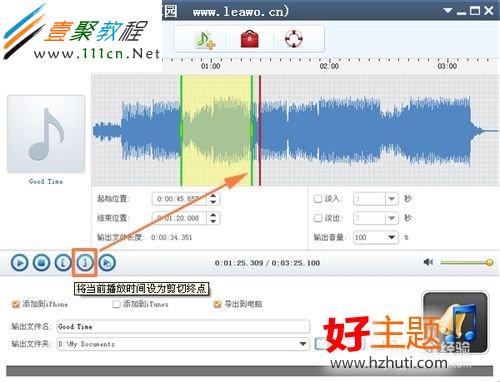The width and height of the screenshot is (500, 382).
Task: Minimize the ringtone maker window
Action: point(462,12)
